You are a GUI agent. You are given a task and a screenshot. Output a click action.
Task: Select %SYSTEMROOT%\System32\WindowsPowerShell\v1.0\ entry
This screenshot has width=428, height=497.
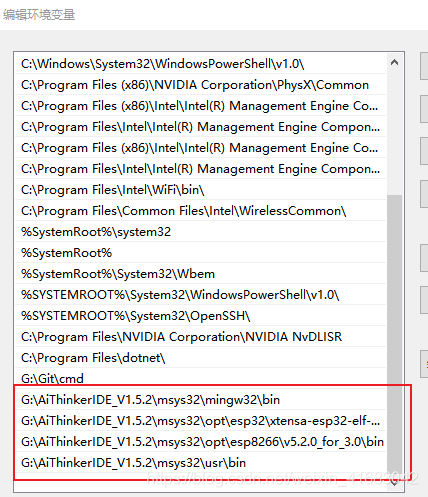(201, 295)
